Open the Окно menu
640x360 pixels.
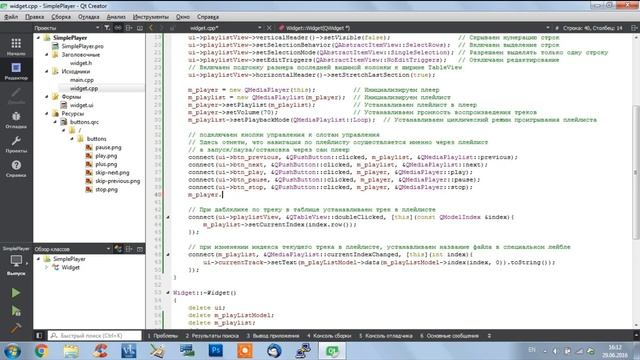pyautogui.click(x=183, y=17)
